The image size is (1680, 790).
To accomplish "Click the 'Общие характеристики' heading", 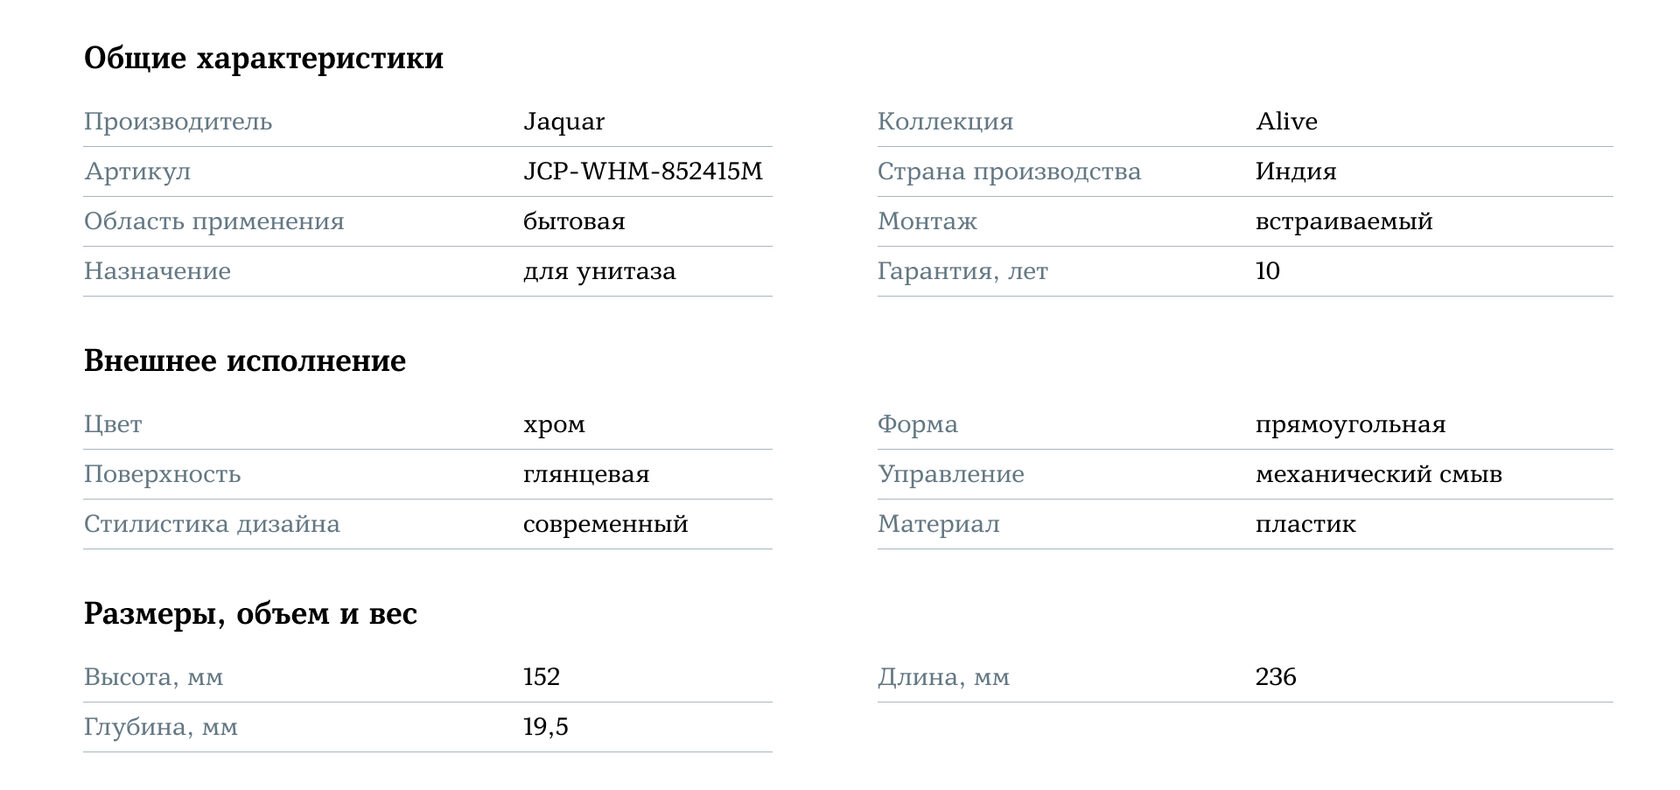I will tap(263, 58).
